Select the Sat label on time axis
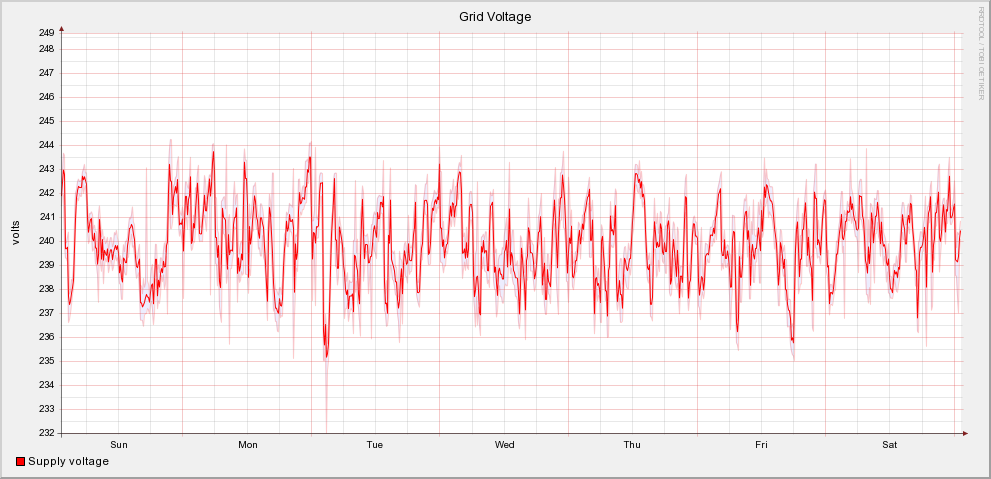Image resolution: width=991 pixels, height=479 pixels. point(890,445)
